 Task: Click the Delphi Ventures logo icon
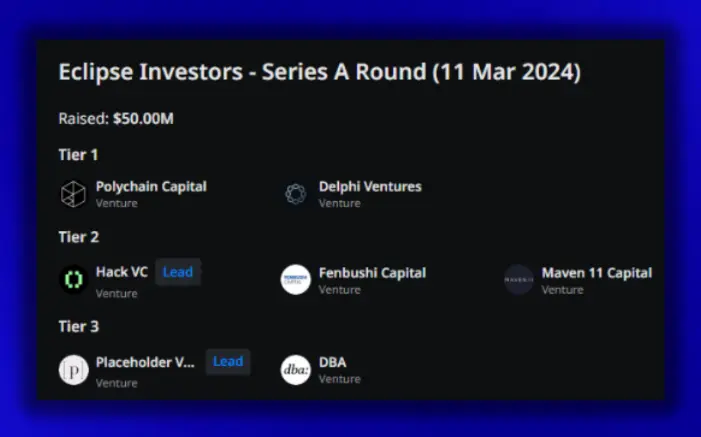pos(295,193)
